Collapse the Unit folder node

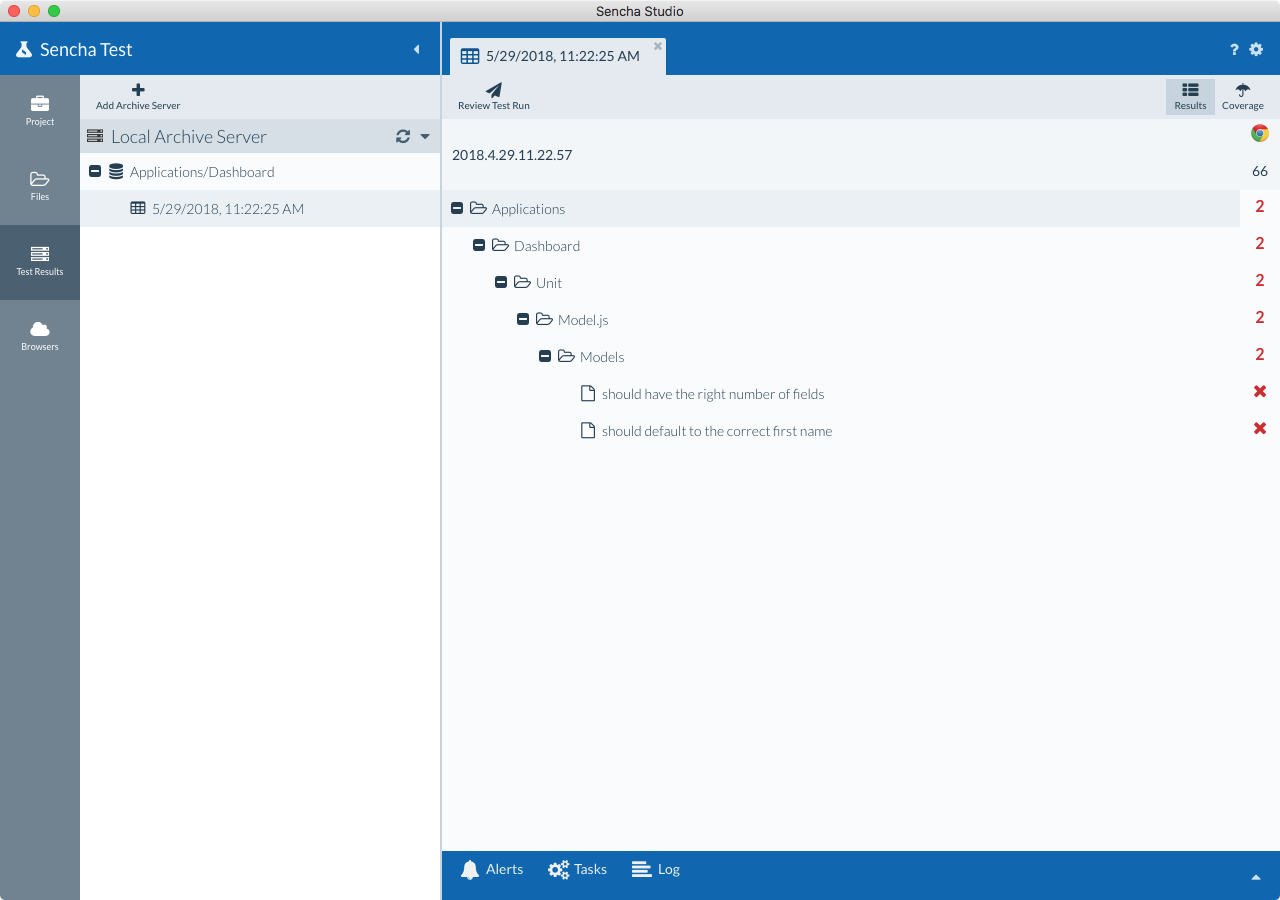tap(501, 283)
